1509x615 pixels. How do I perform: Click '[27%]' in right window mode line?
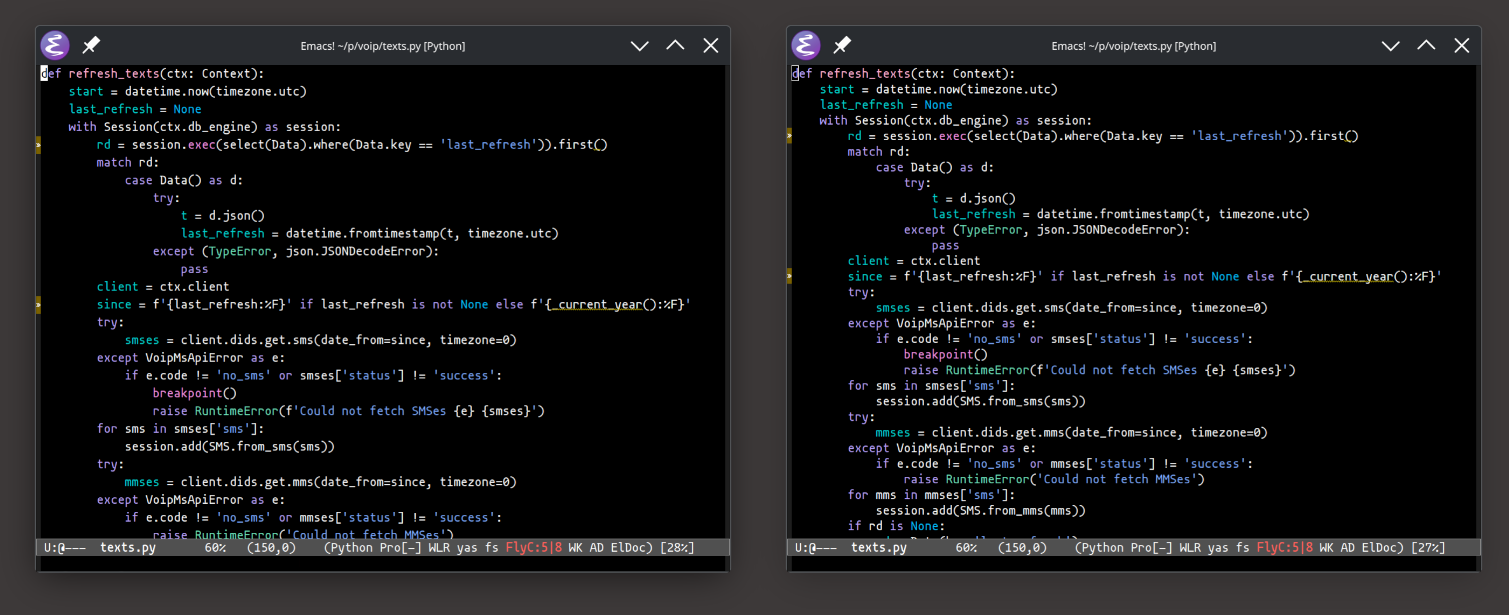pyautogui.click(x=1429, y=548)
